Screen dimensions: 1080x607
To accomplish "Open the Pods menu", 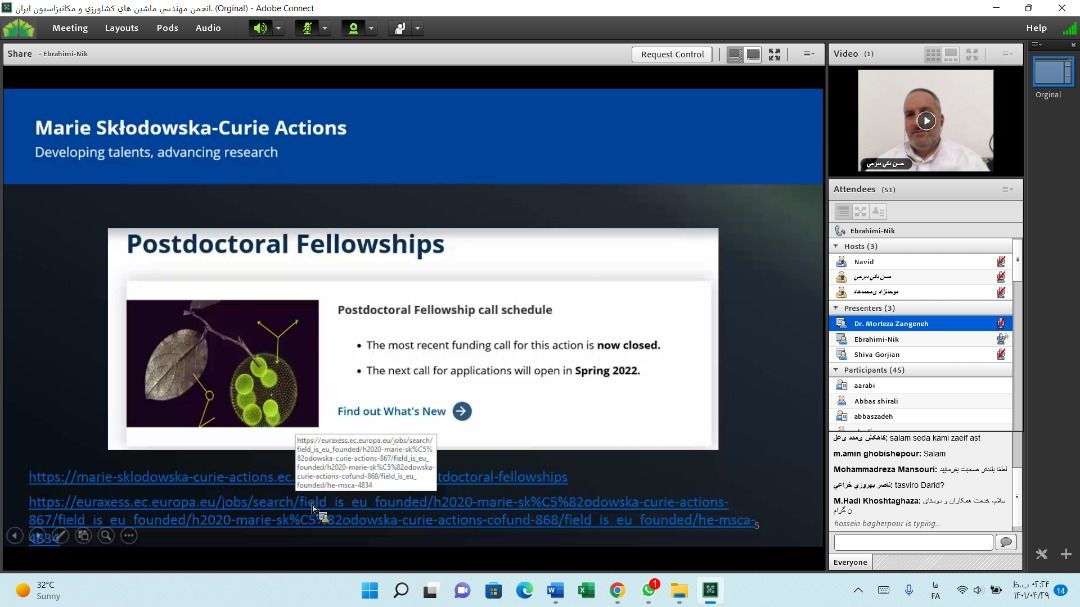I will 167,28.
